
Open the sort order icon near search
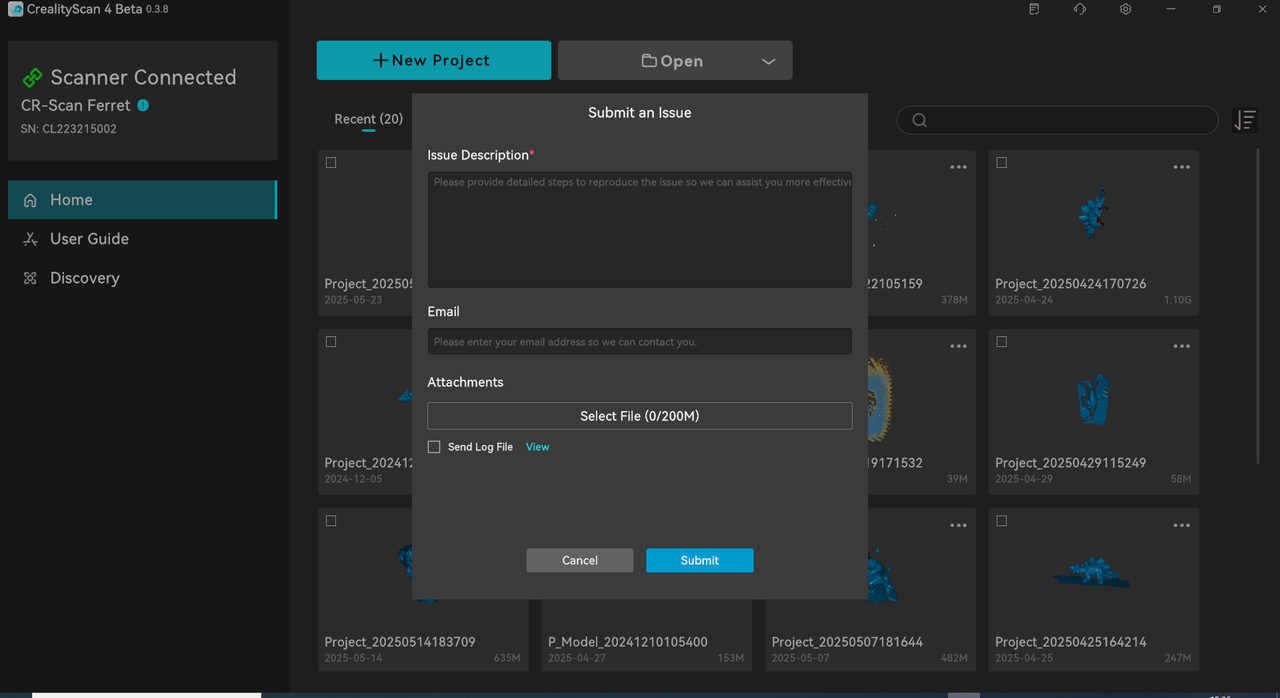point(1245,120)
